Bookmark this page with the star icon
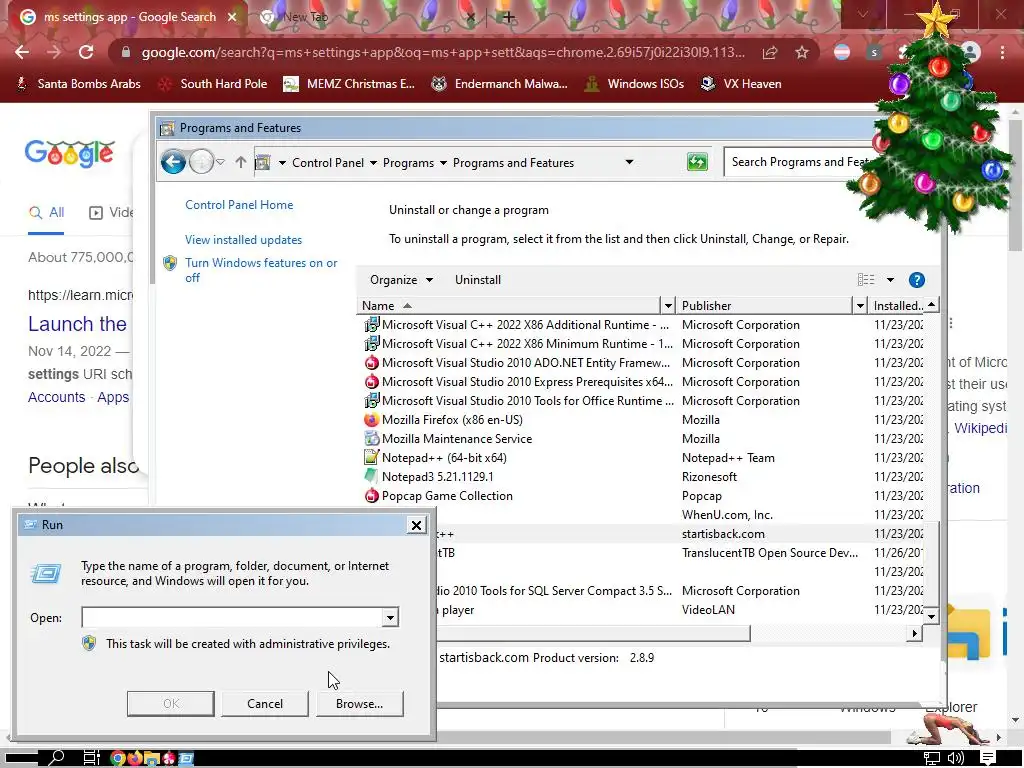 [x=802, y=52]
